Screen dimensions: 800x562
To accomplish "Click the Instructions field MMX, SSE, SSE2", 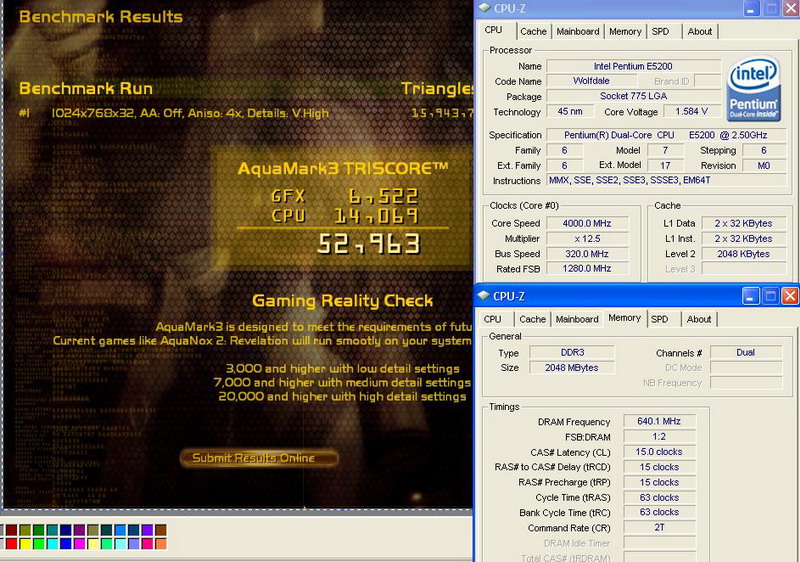I will [x=666, y=180].
